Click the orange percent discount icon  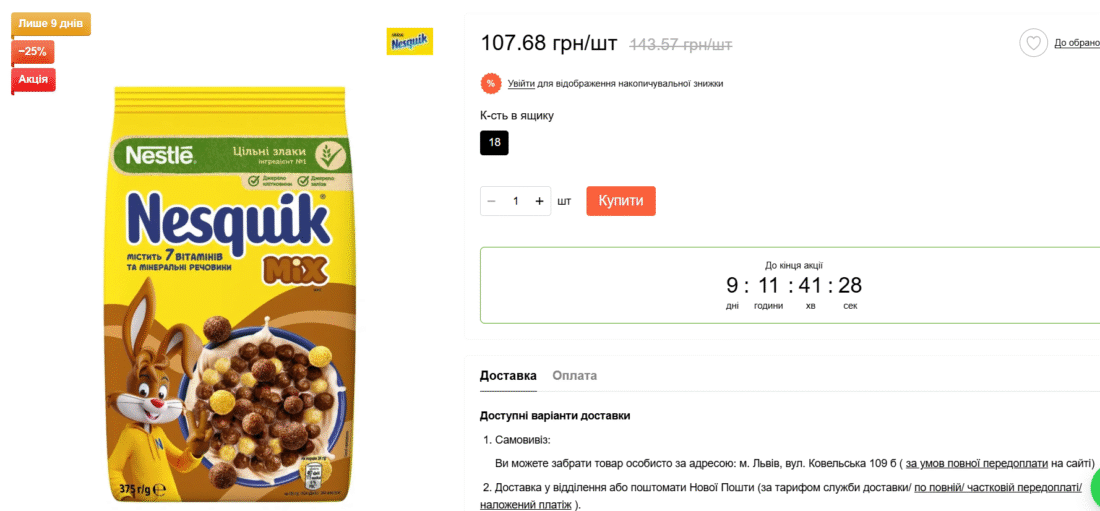[490, 84]
